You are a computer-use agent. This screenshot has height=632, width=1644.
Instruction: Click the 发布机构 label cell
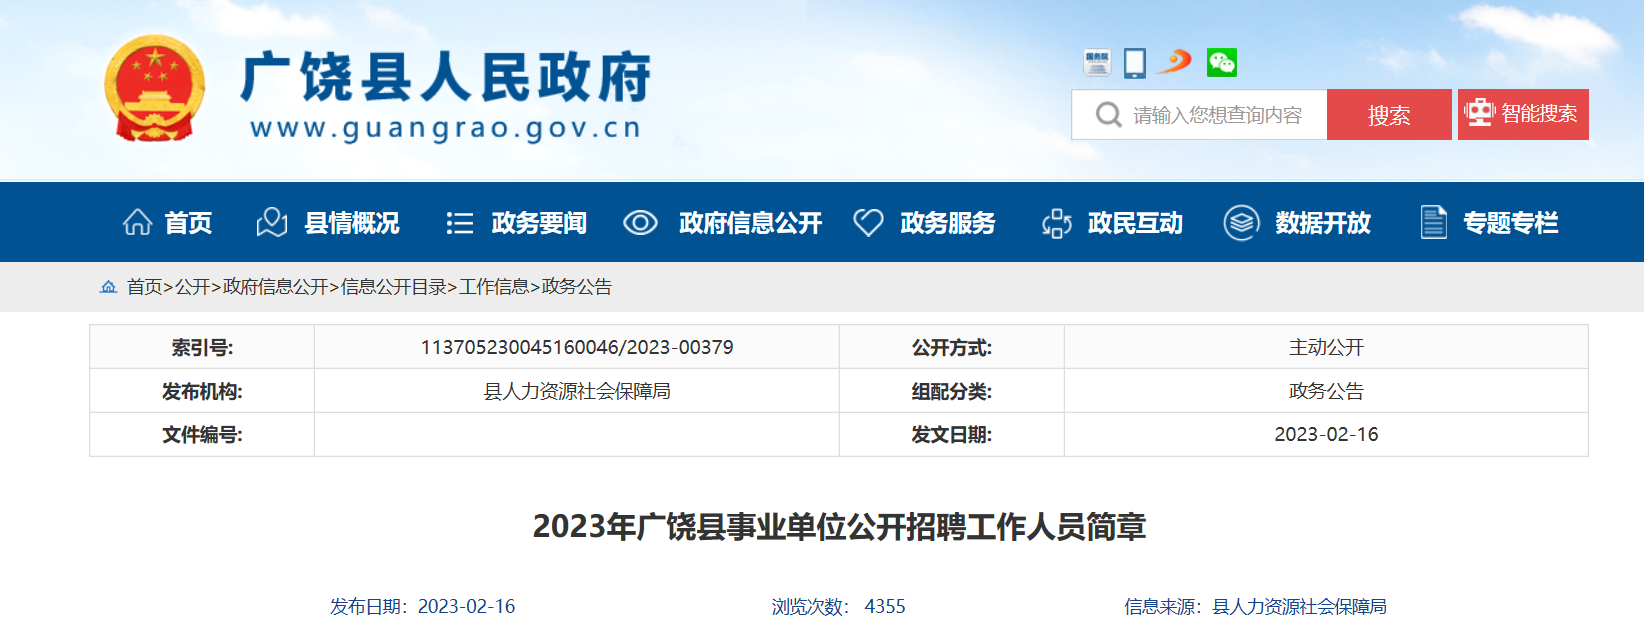coord(202,391)
